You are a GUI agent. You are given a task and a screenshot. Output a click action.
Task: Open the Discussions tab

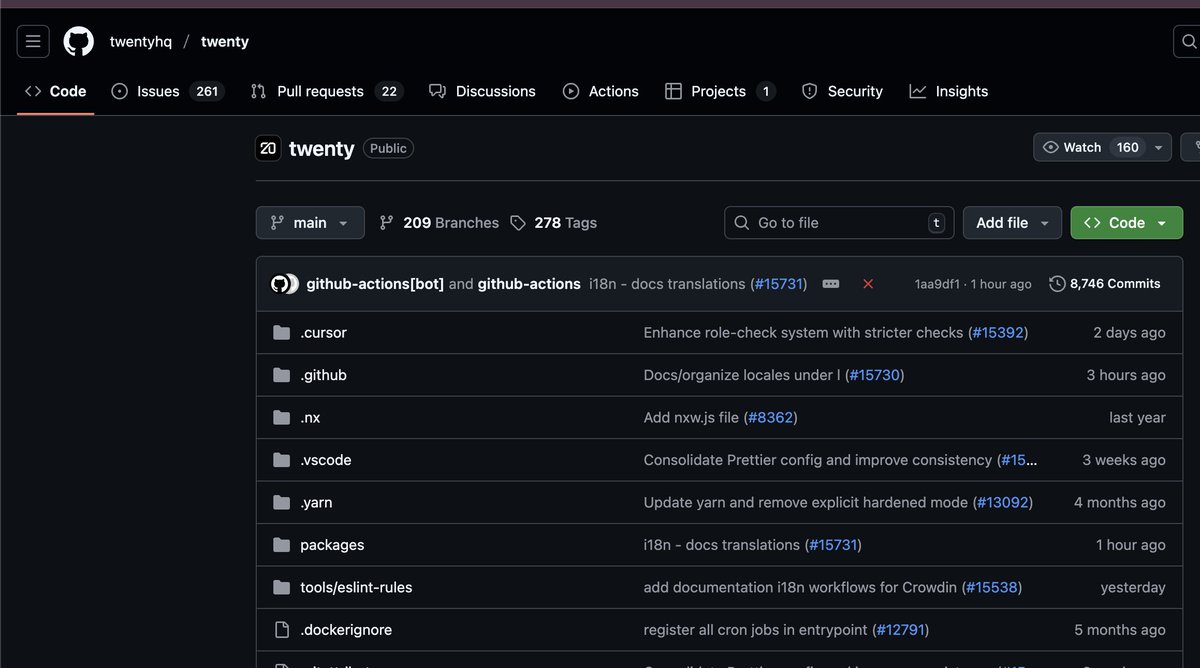click(x=483, y=91)
